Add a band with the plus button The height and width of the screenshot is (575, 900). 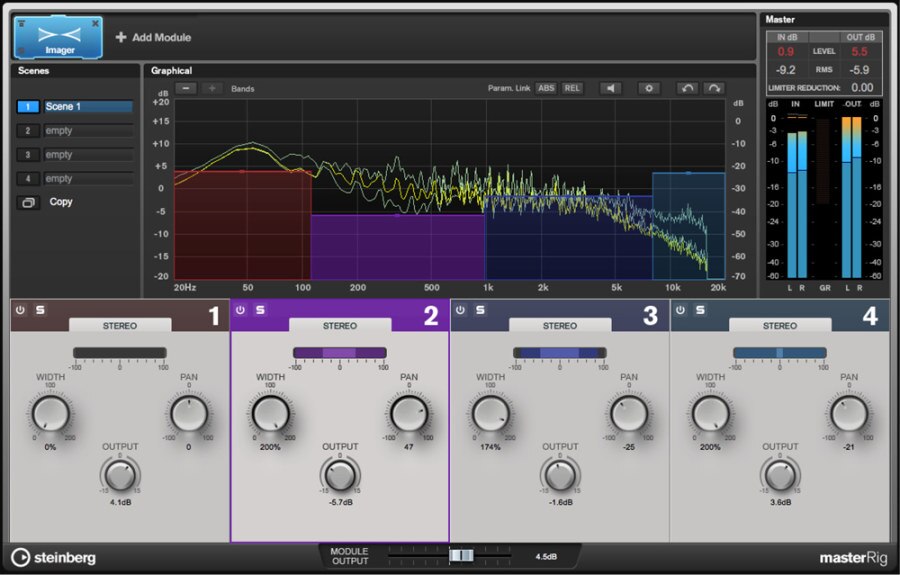click(212, 88)
